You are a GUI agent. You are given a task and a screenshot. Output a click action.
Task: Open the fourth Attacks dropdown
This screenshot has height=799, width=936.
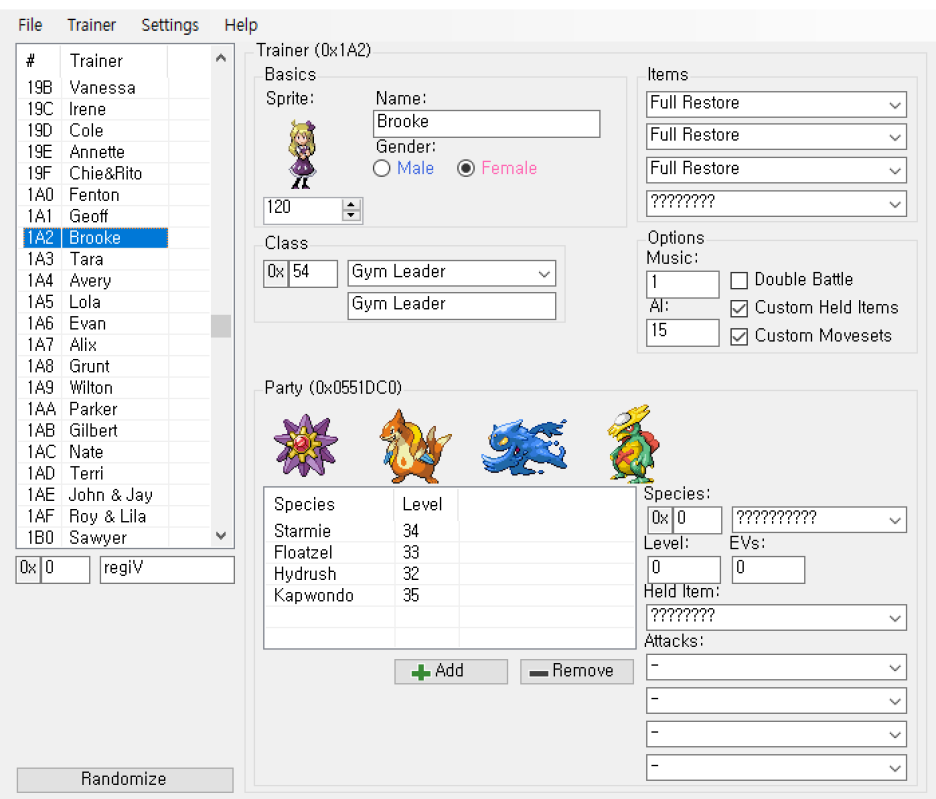tap(895, 767)
